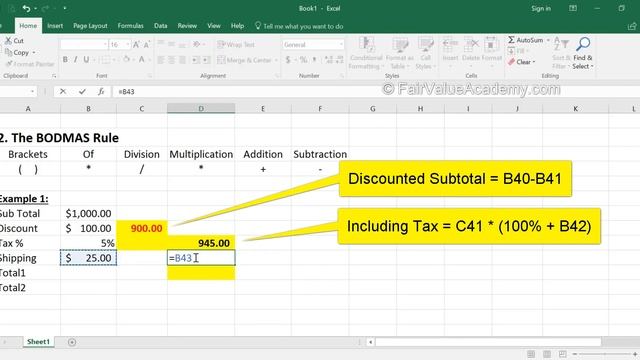640x360 pixels.
Task: Open Insert Function fx button
Action: click(101, 91)
